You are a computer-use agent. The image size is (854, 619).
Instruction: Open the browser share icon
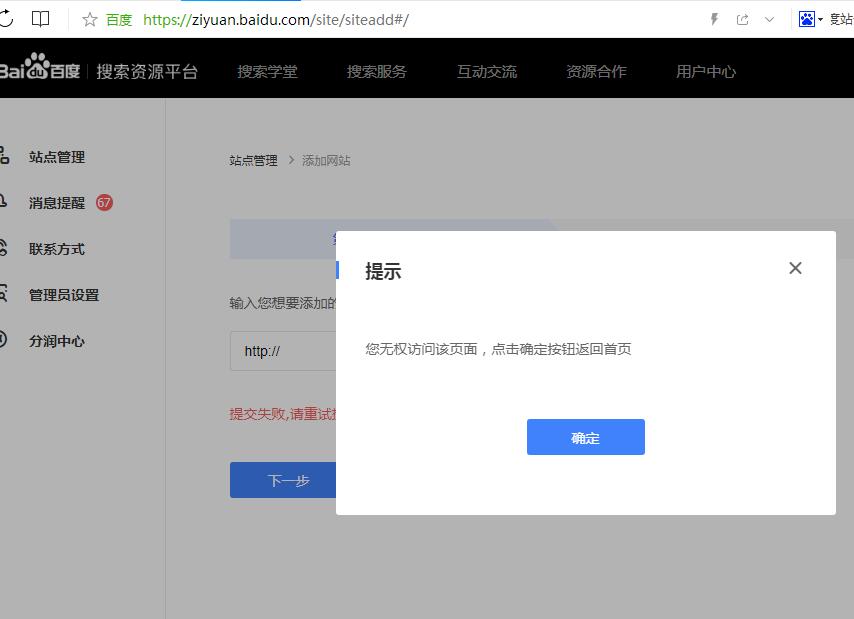pos(742,18)
